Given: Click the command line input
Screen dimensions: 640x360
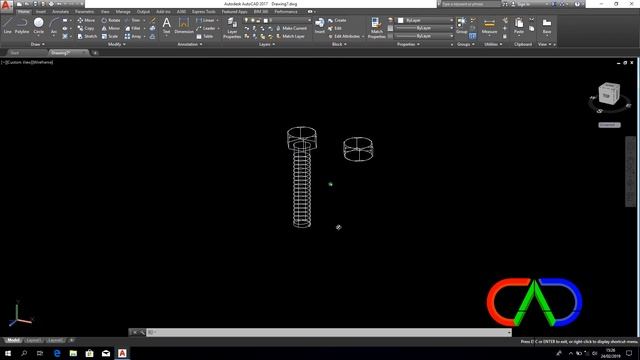Looking at the screenshot, I should click(x=329, y=332).
